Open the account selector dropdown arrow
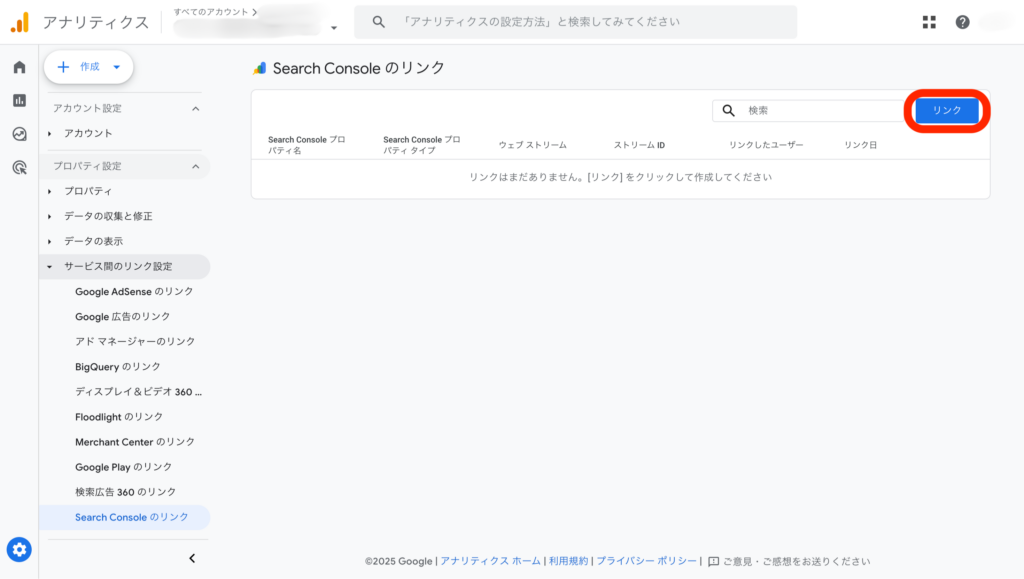The height and width of the screenshot is (579, 1024). point(334,28)
